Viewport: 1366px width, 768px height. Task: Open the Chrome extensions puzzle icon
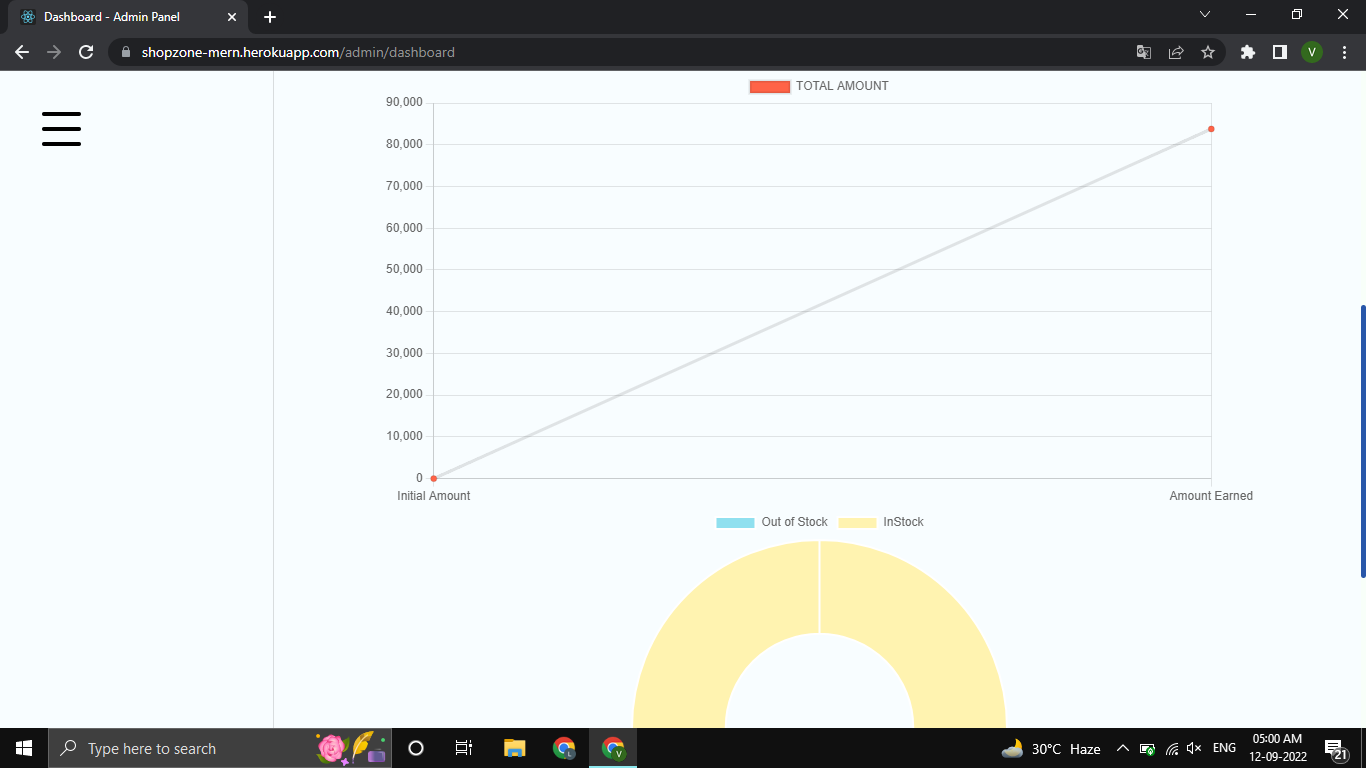point(1247,52)
